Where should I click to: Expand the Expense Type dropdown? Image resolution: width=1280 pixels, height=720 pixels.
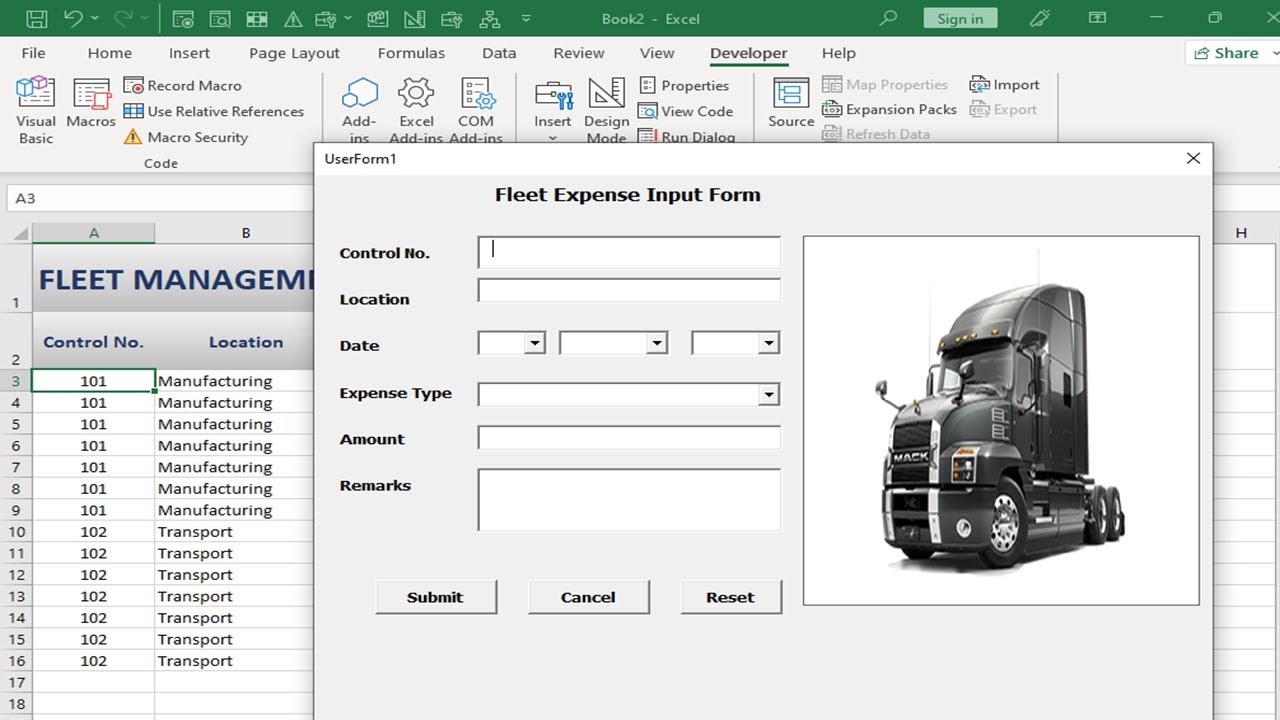point(768,394)
